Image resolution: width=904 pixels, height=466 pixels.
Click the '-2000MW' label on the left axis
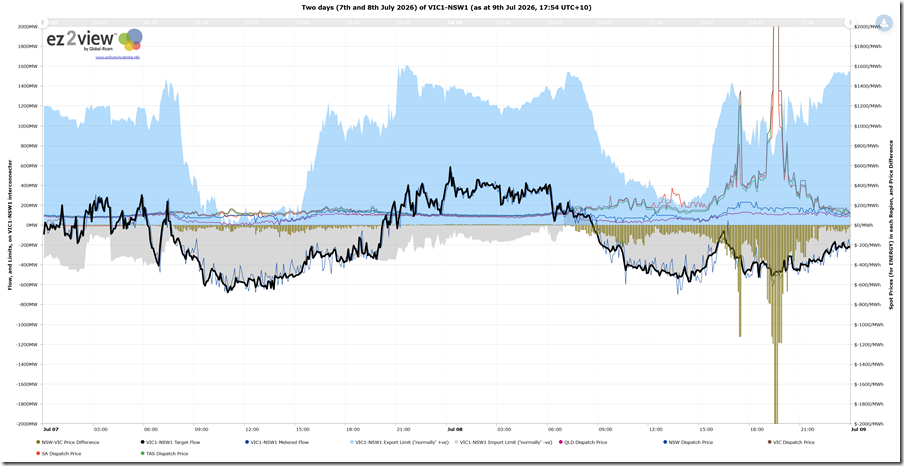(x=28, y=424)
